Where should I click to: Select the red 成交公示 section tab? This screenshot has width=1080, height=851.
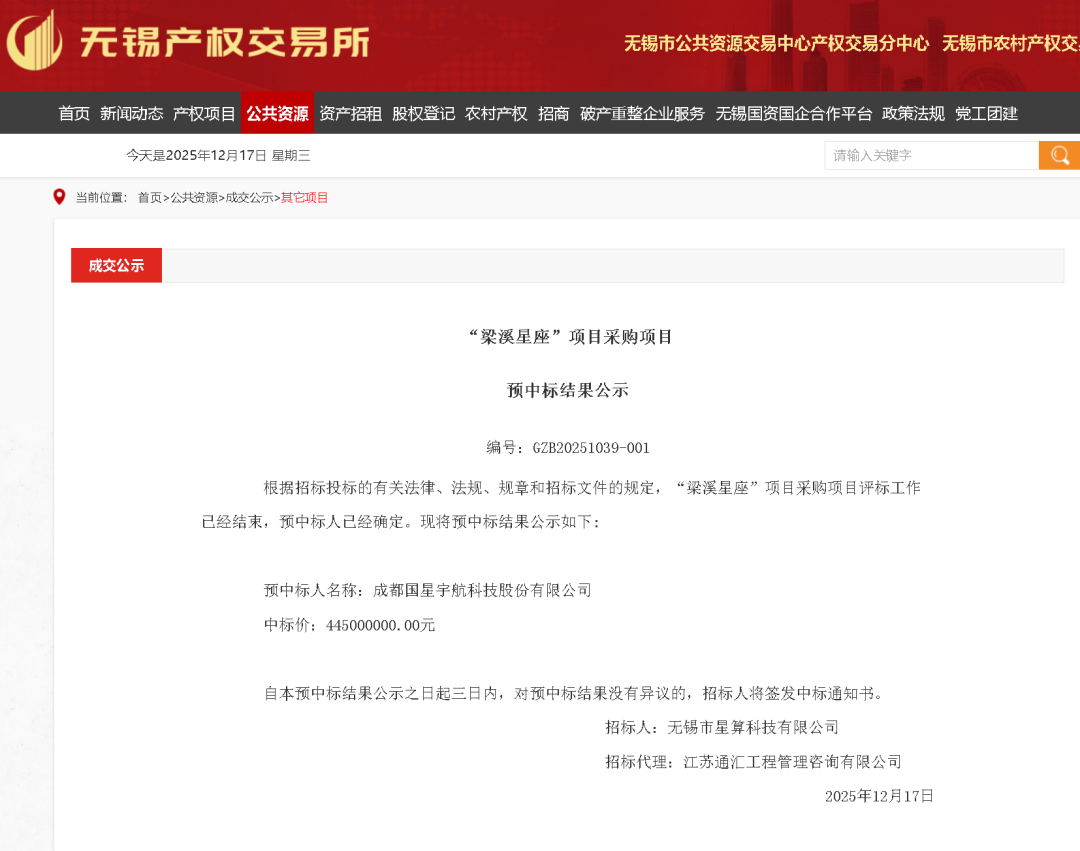coord(116,265)
